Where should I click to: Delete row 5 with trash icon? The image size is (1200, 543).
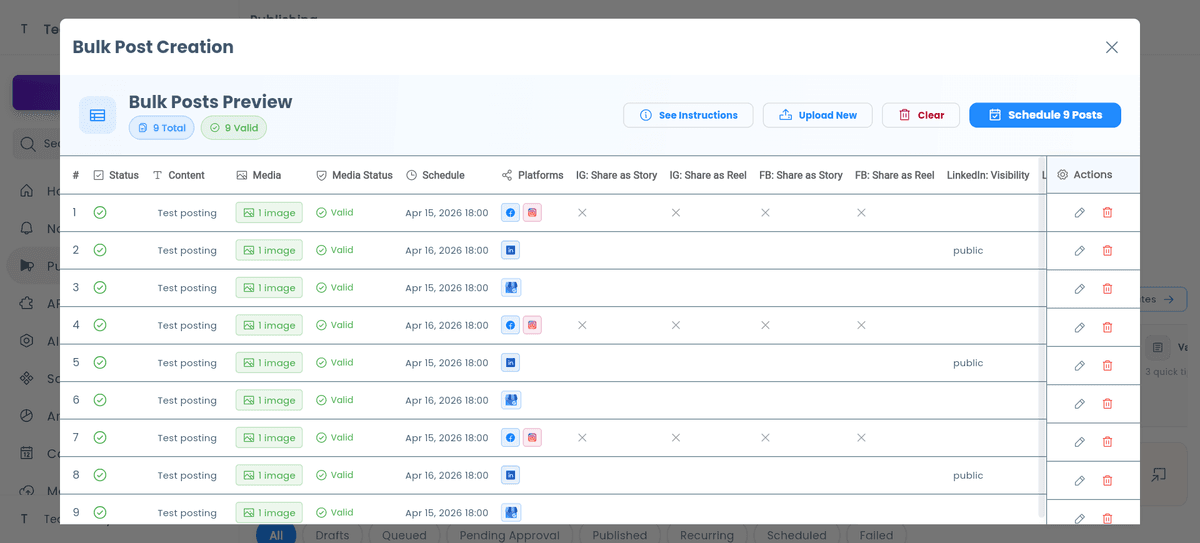pyautogui.click(x=1107, y=366)
